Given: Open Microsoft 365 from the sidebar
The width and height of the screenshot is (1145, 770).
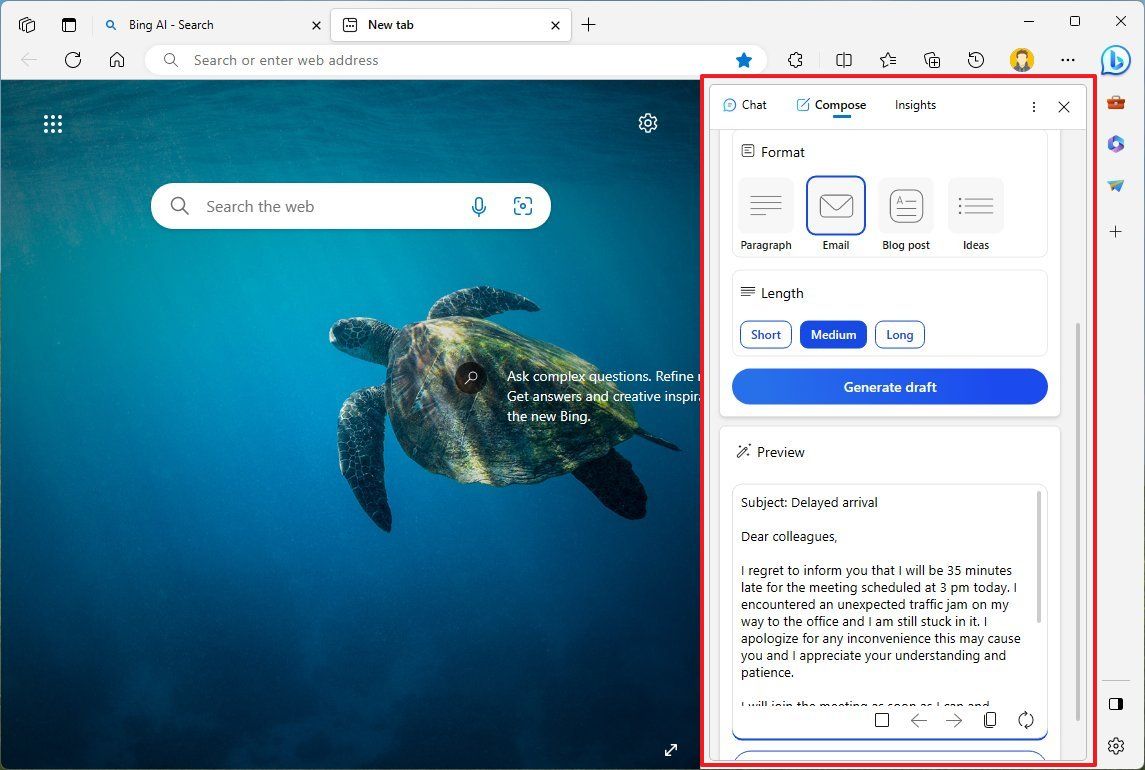Looking at the screenshot, I should coord(1115,144).
